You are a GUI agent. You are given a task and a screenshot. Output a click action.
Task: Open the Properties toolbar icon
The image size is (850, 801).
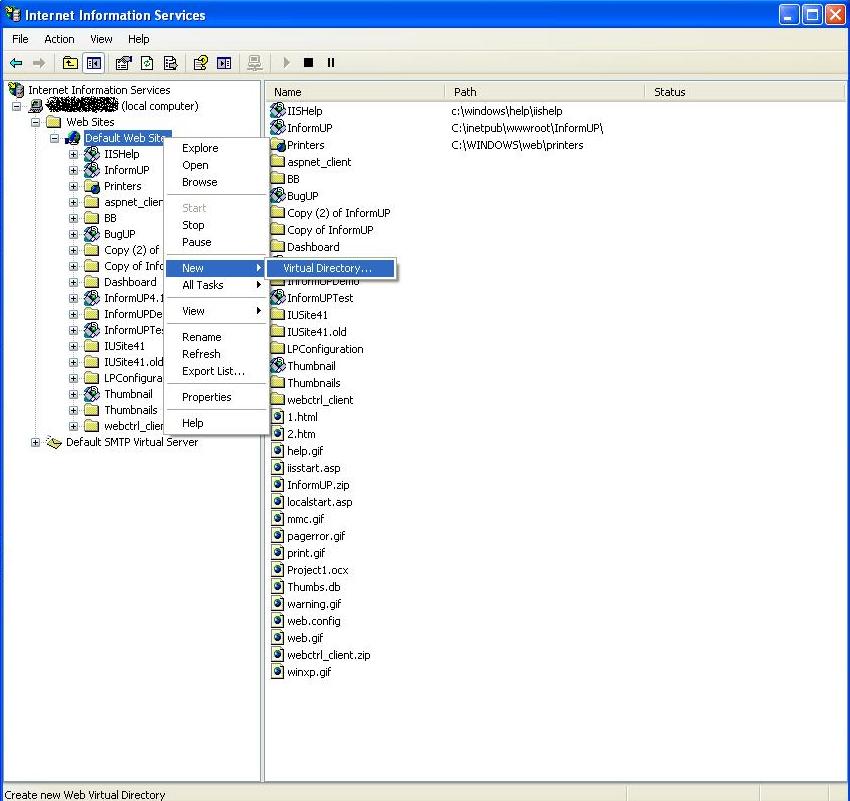tap(124, 63)
